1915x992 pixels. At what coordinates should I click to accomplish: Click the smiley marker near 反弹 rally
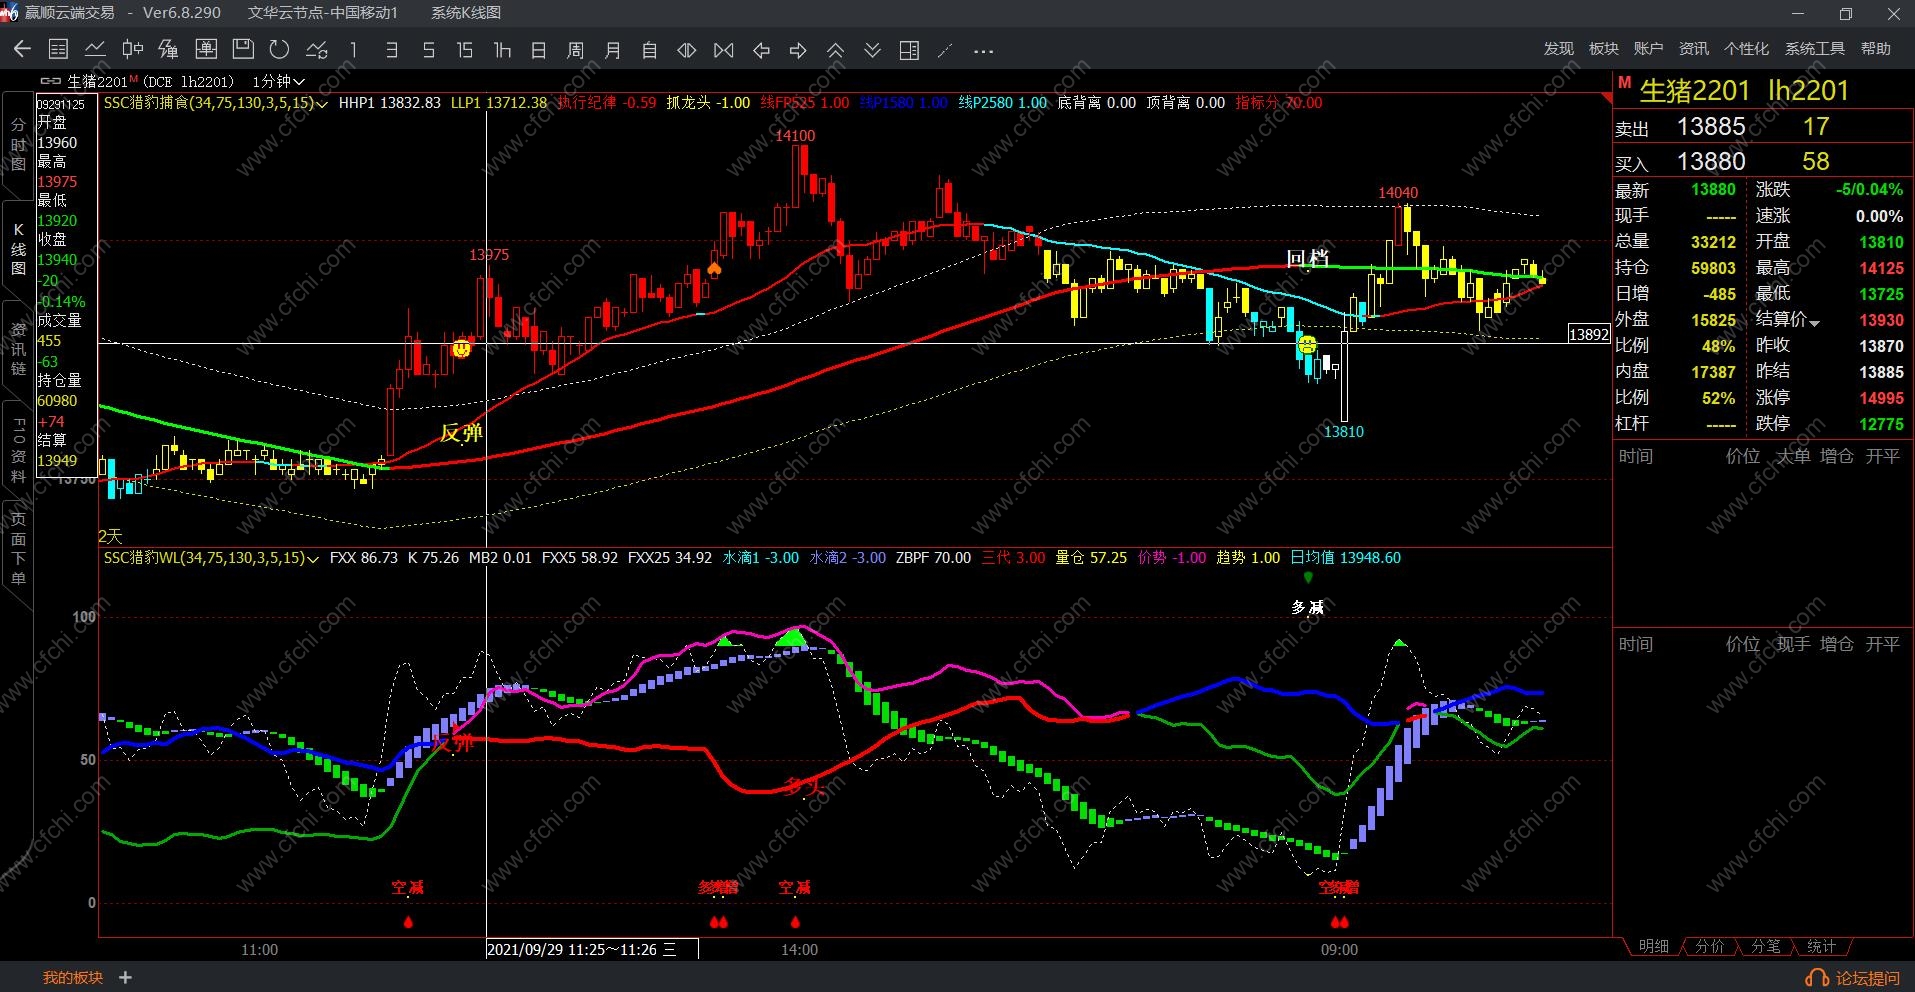[x=461, y=348]
